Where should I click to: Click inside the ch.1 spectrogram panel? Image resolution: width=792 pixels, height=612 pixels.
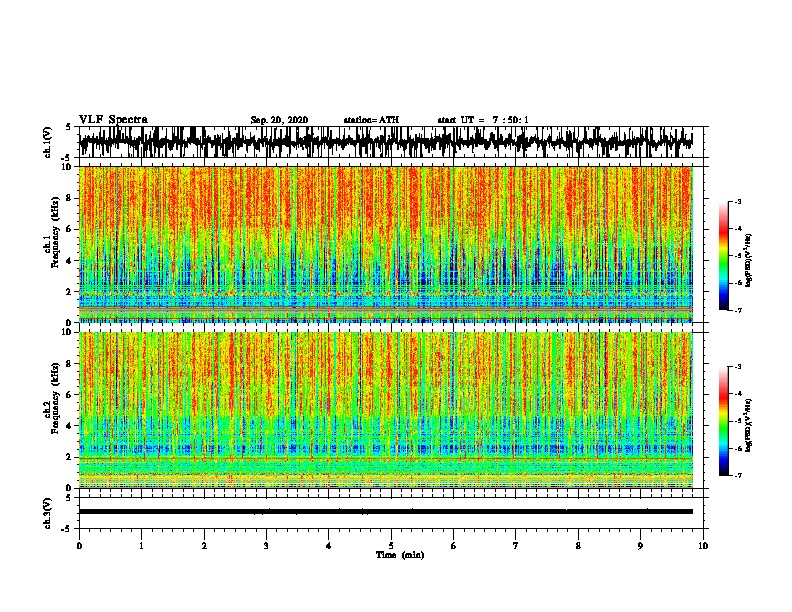[385, 244]
